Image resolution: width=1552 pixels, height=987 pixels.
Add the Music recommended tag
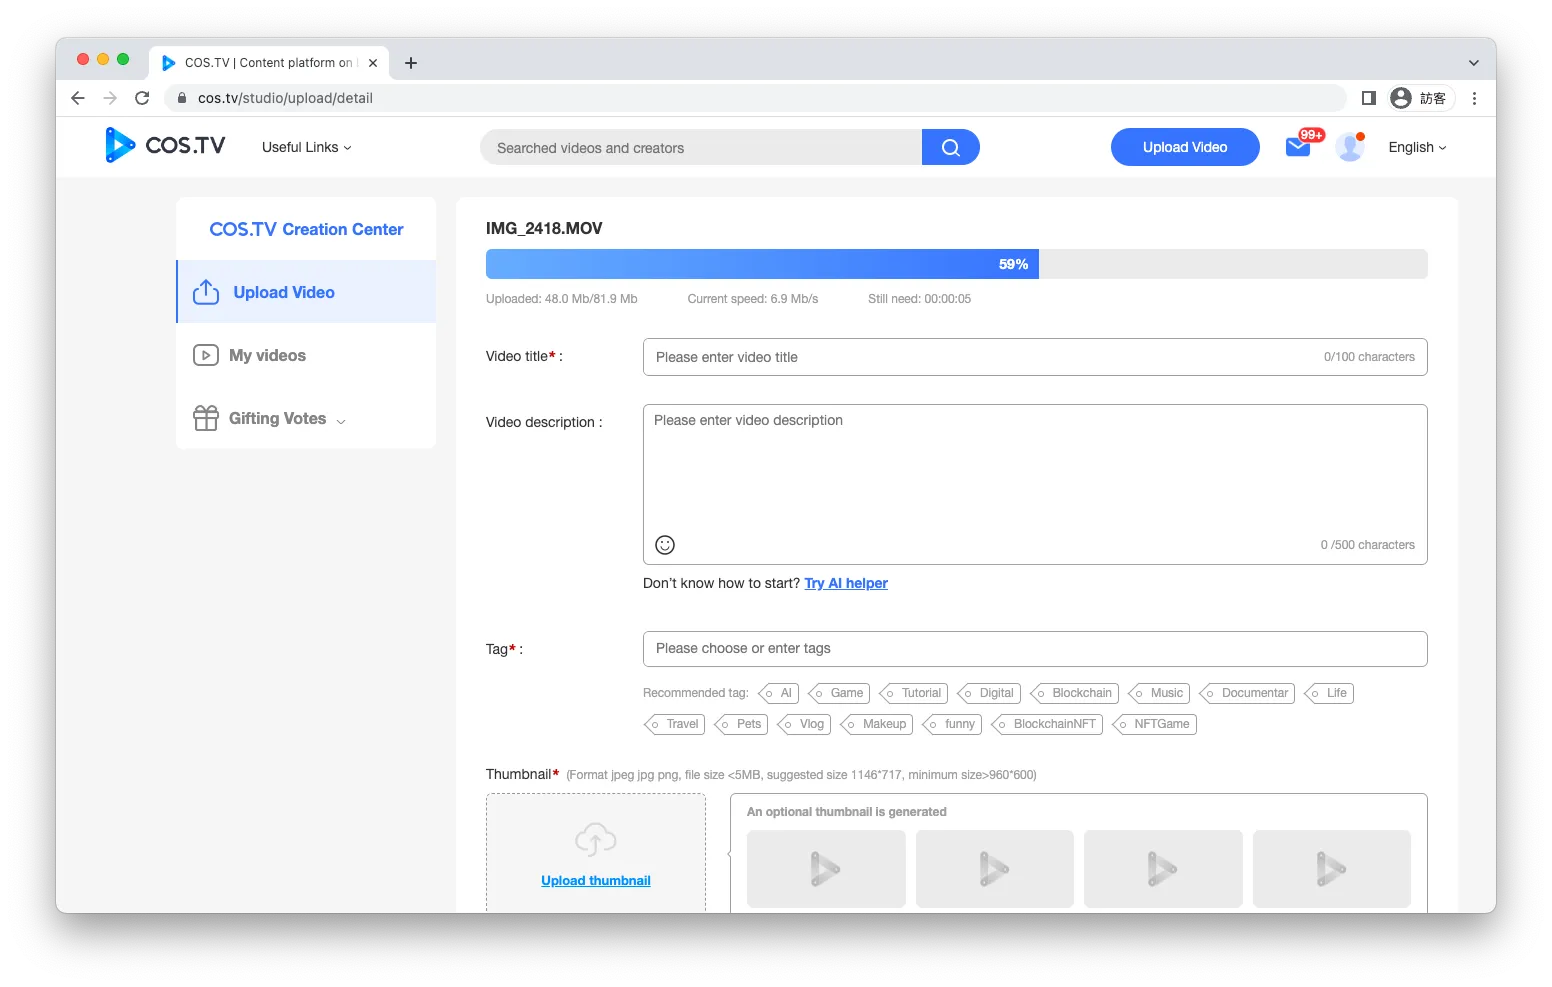point(1159,693)
